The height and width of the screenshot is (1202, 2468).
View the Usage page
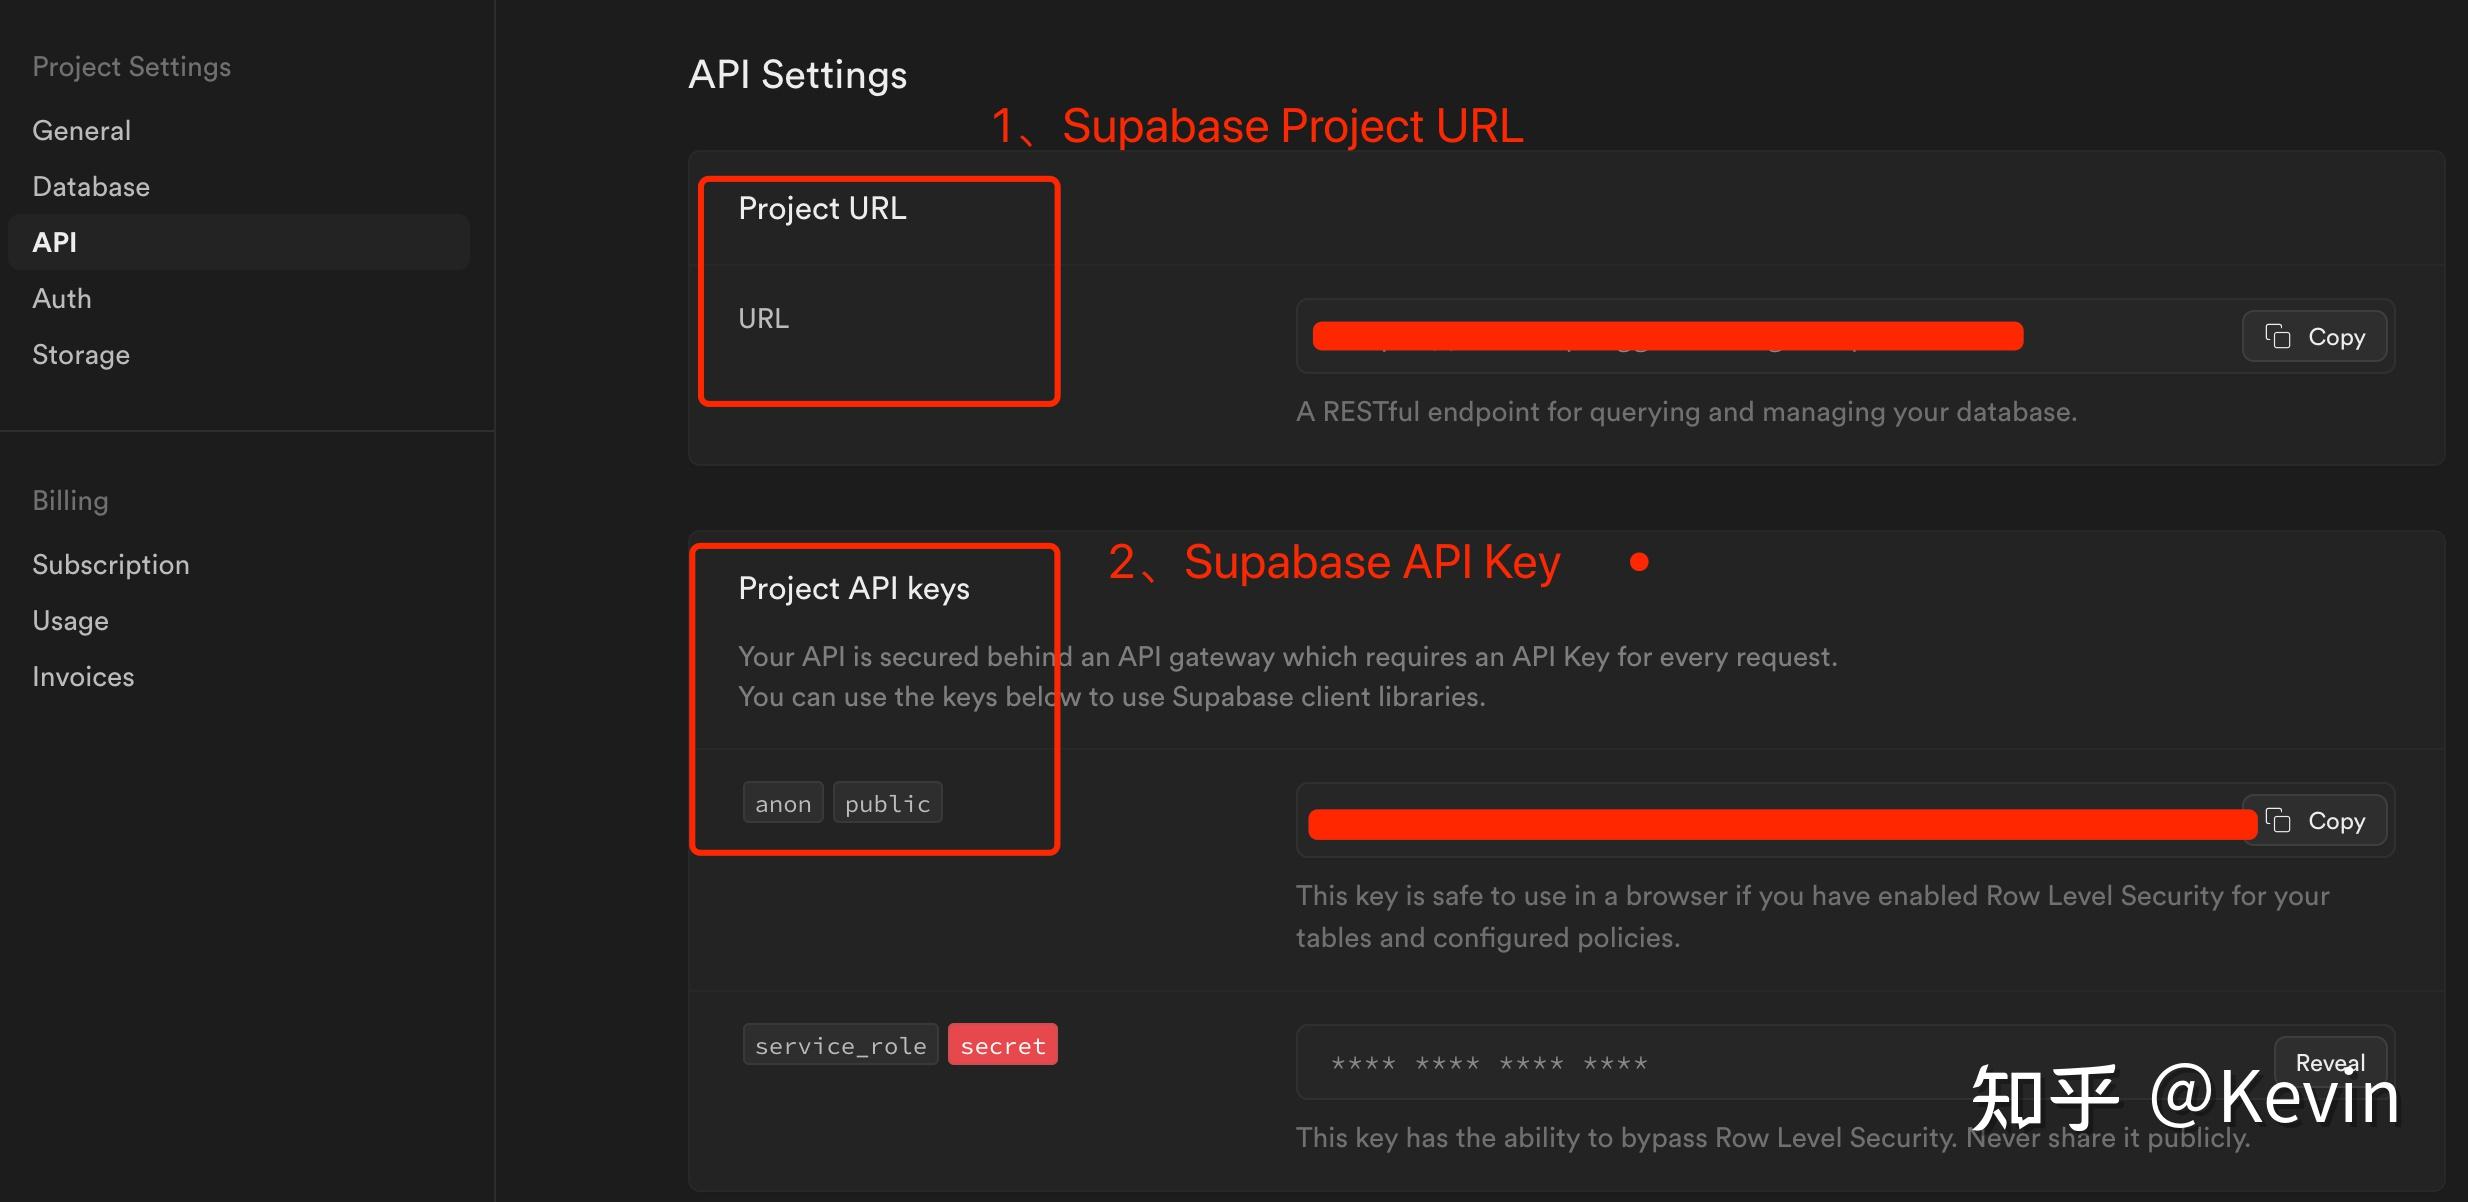[70, 621]
